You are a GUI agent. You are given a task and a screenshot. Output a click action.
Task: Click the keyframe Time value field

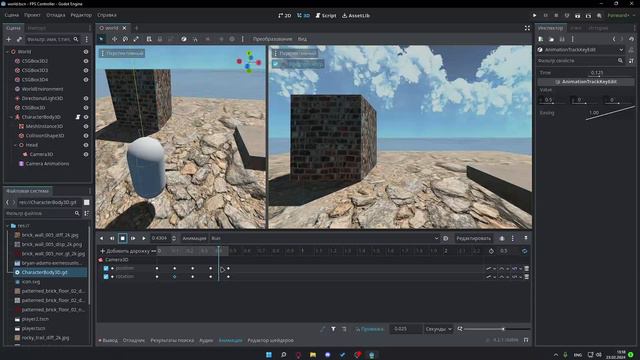click(610, 73)
